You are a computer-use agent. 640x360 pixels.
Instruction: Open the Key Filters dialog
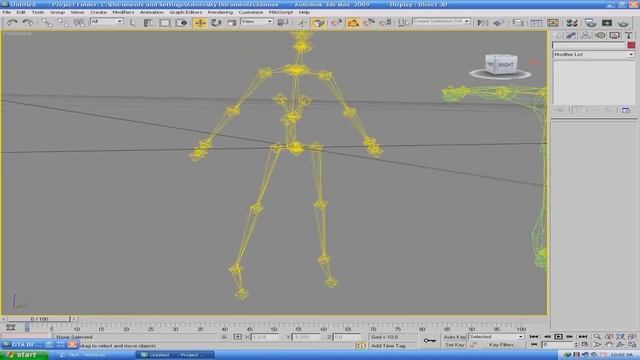coord(501,345)
